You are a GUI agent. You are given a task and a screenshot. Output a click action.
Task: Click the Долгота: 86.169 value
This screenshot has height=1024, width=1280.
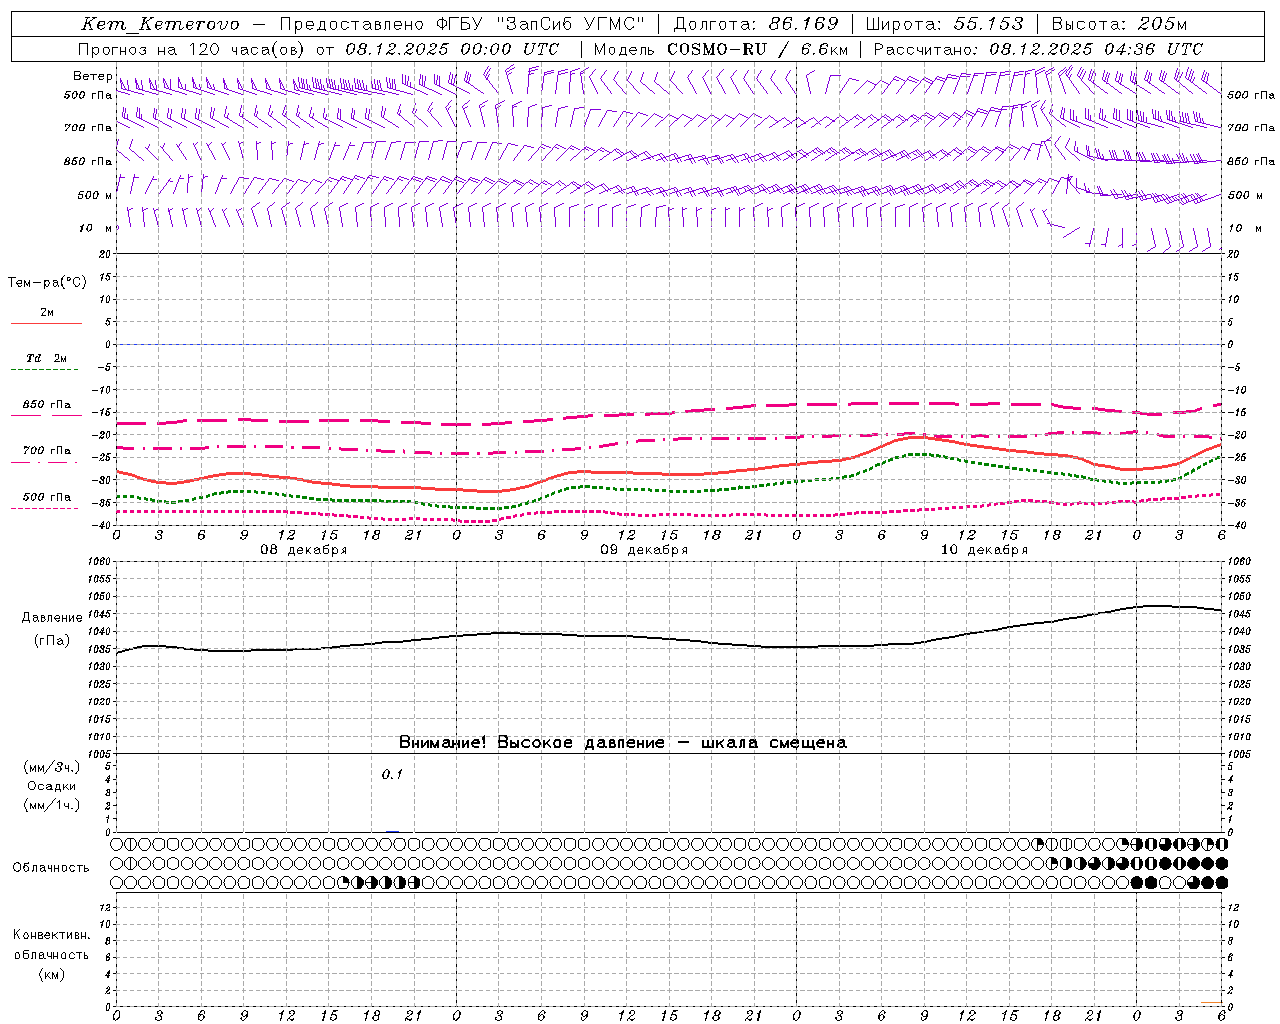[x=756, y=24]
